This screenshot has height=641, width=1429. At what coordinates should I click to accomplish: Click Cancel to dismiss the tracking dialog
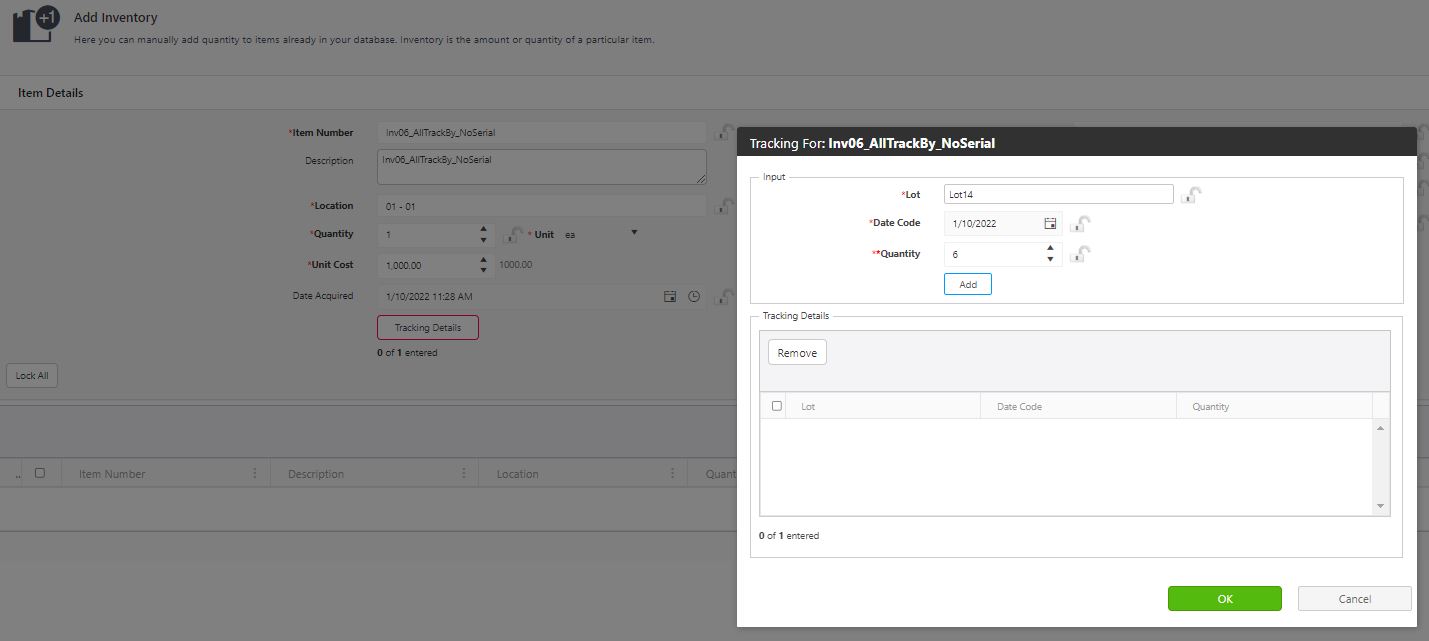point(1354,598)
